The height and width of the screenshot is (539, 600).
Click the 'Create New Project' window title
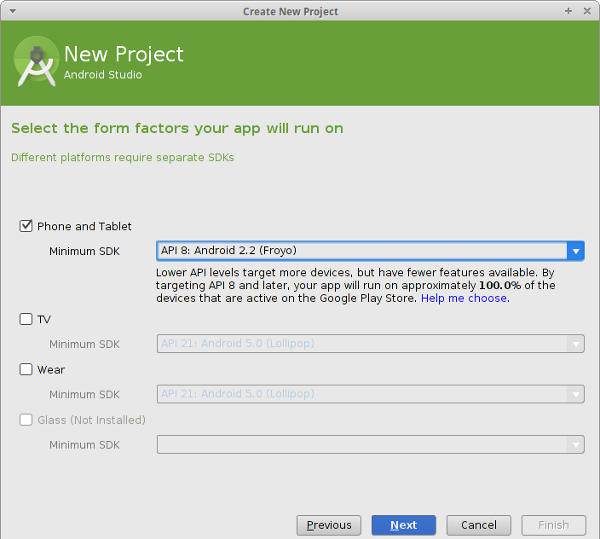click(291, 11)
